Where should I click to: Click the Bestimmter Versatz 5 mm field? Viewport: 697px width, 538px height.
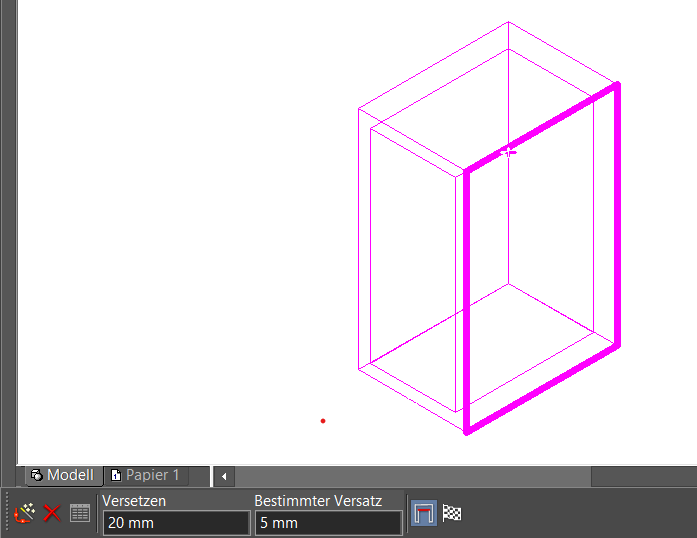pos(328,523)
